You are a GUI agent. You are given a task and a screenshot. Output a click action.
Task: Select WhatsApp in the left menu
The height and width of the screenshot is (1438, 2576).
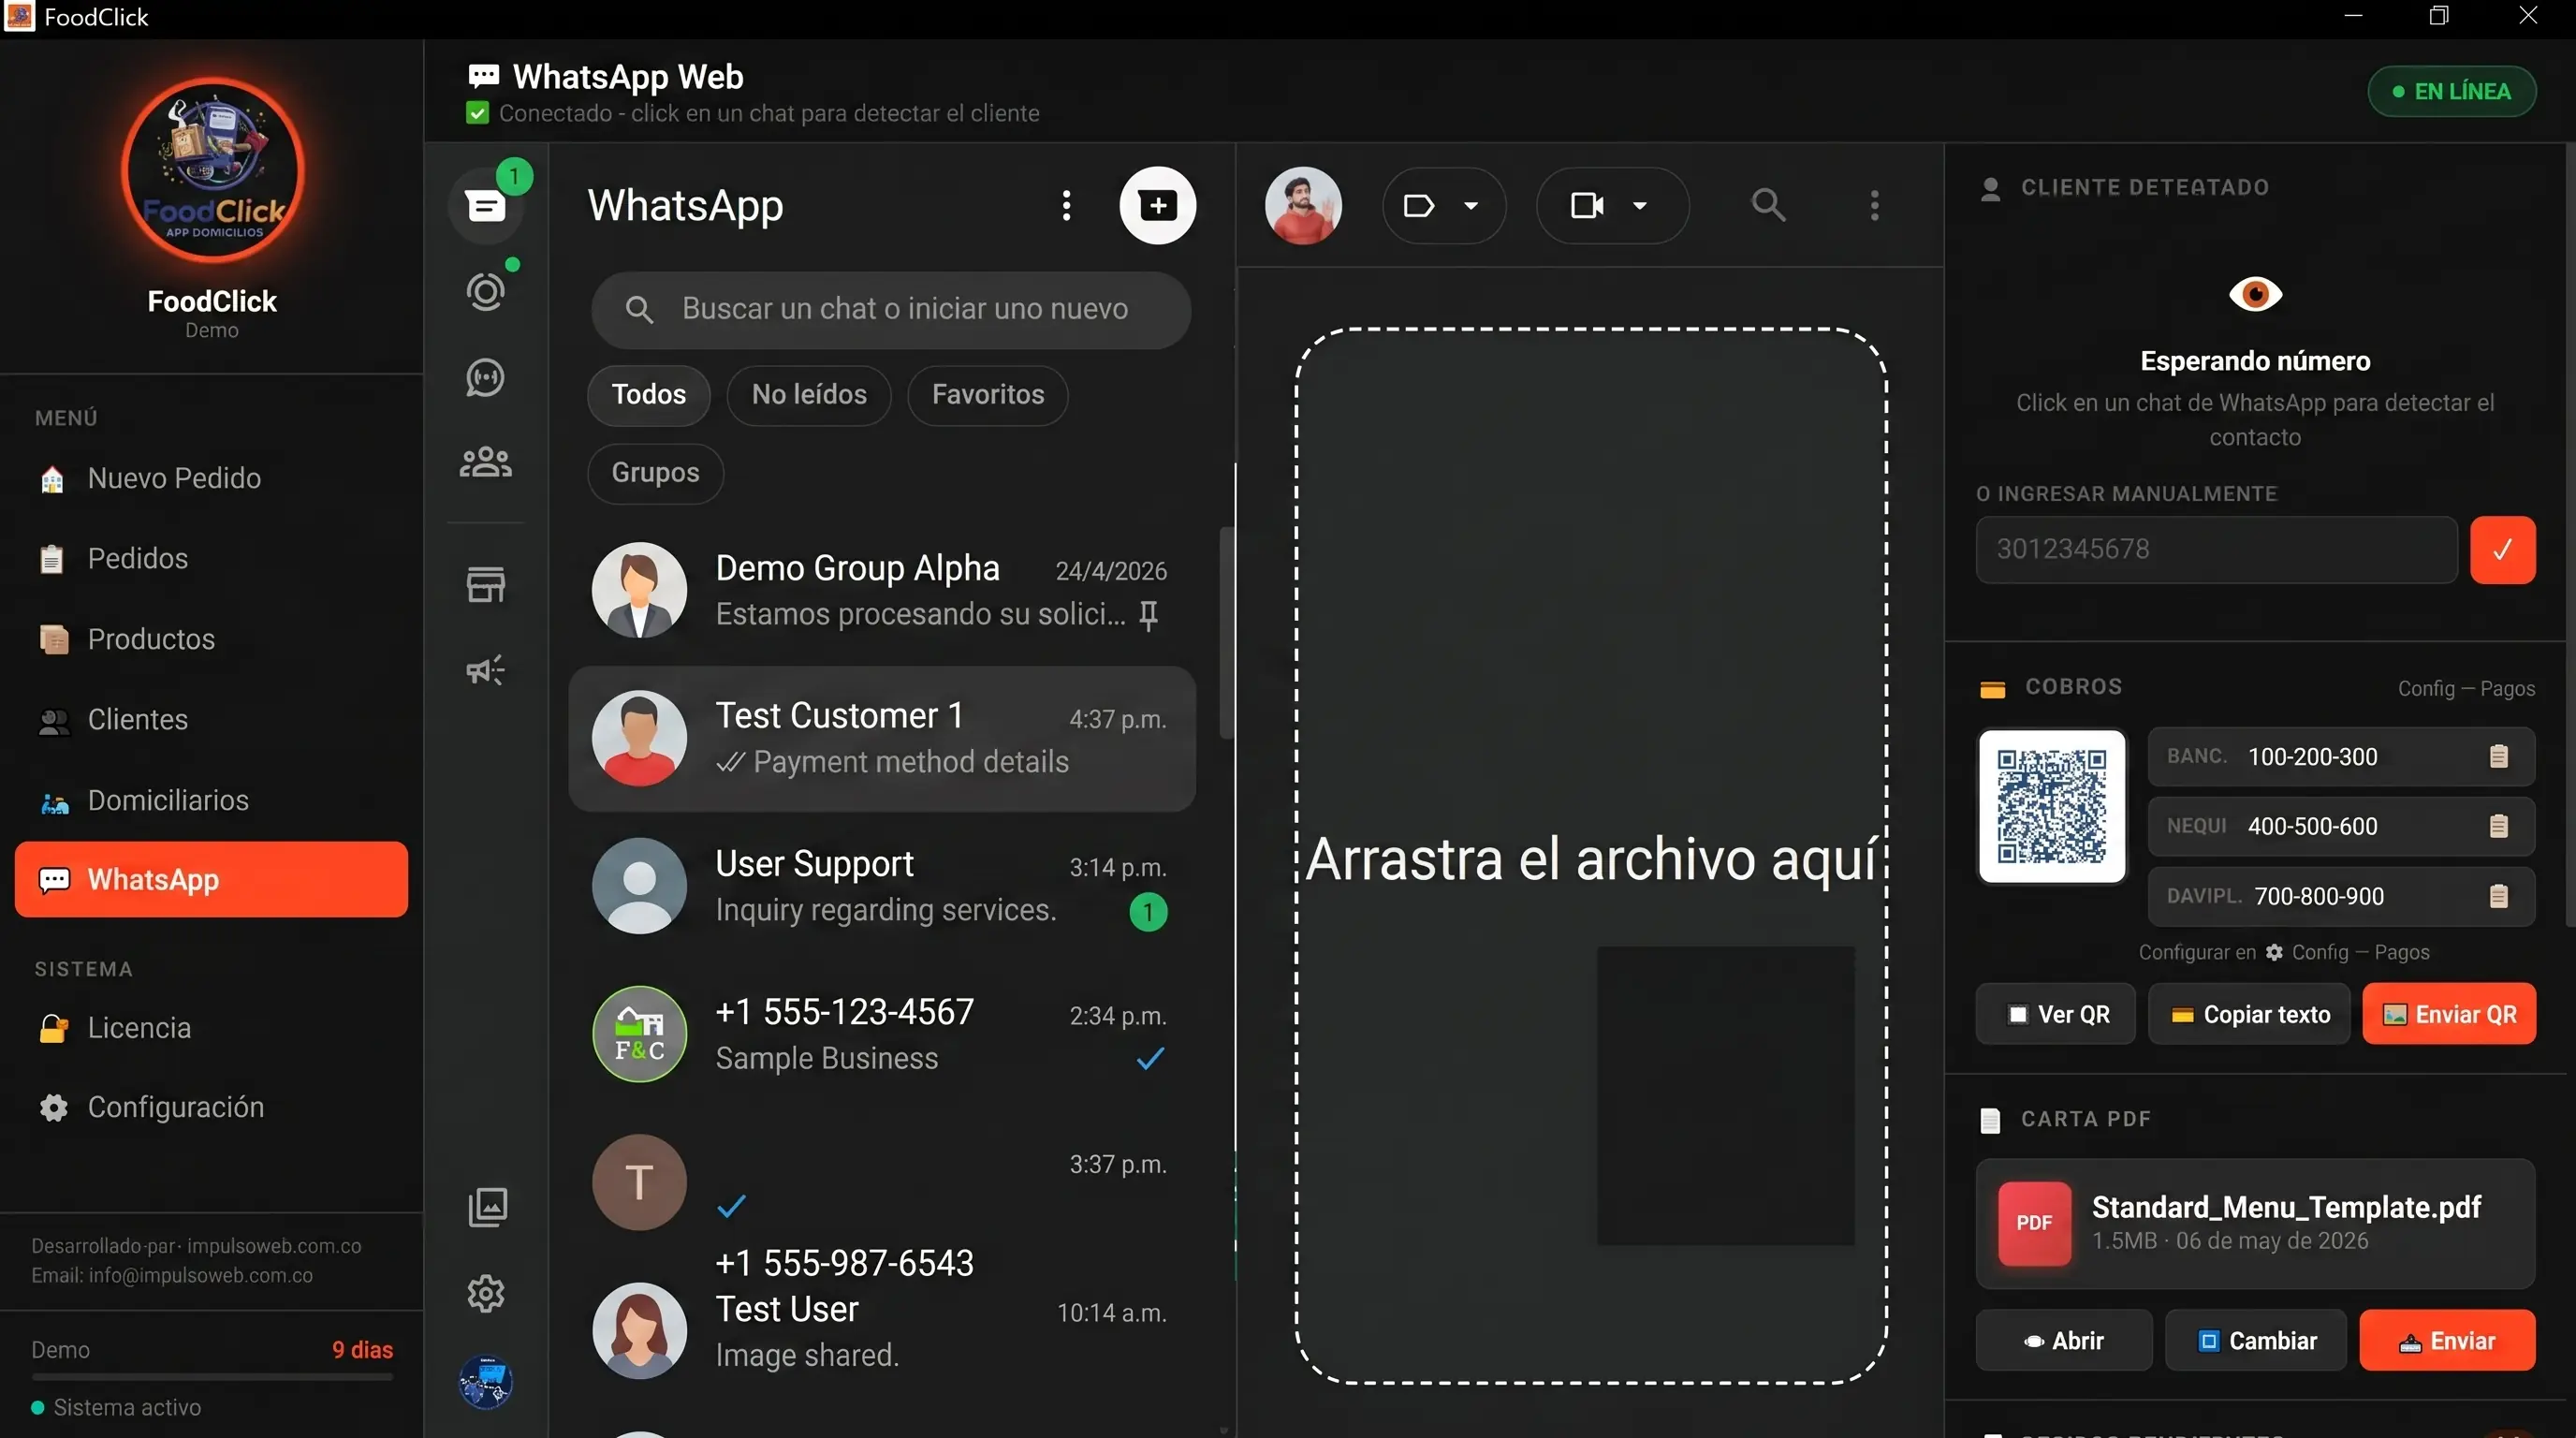pos(211,880)
